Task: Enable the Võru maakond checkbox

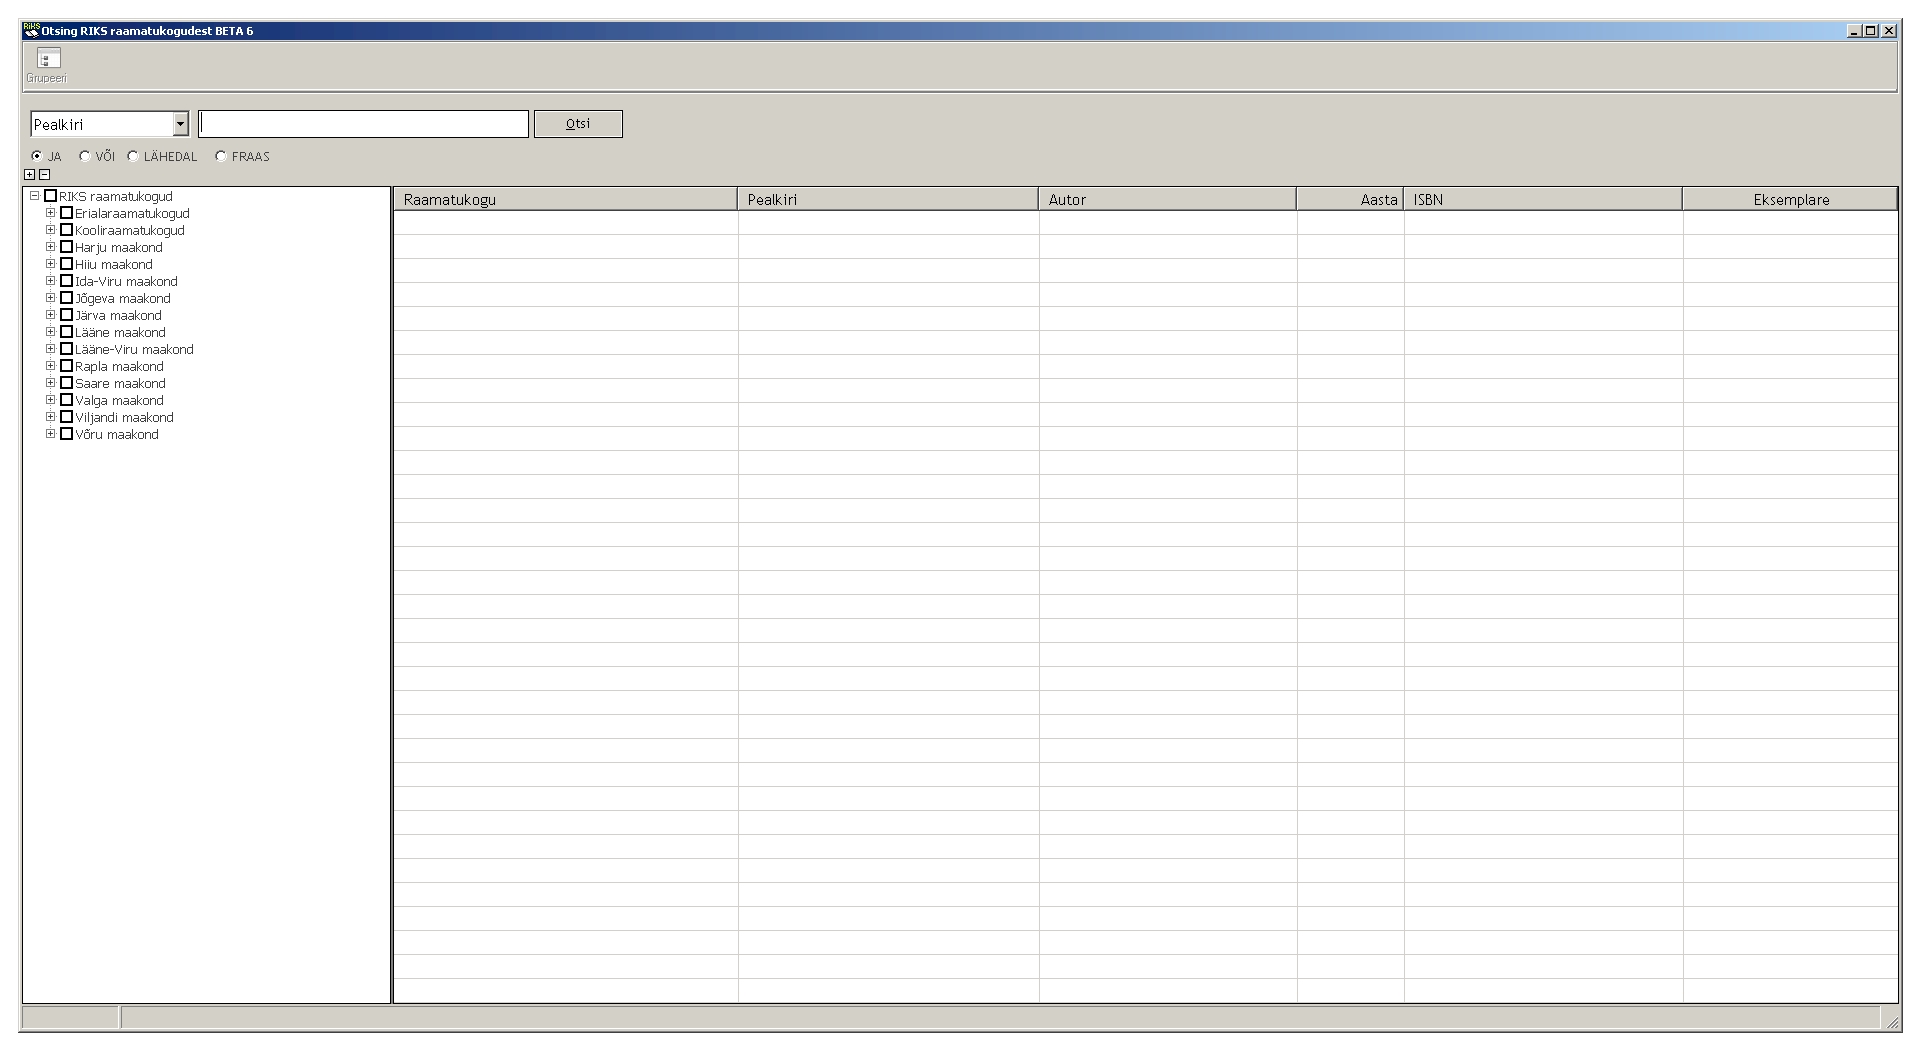Action: 67,434
